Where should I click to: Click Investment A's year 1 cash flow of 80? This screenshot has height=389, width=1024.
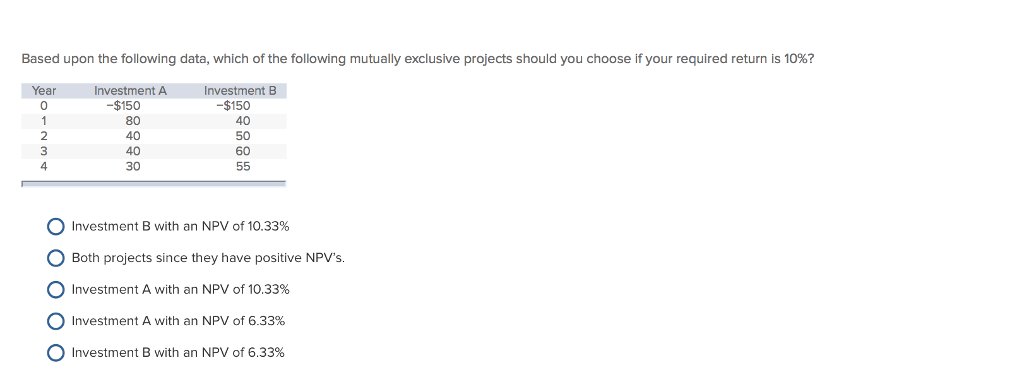click(133, 121)
